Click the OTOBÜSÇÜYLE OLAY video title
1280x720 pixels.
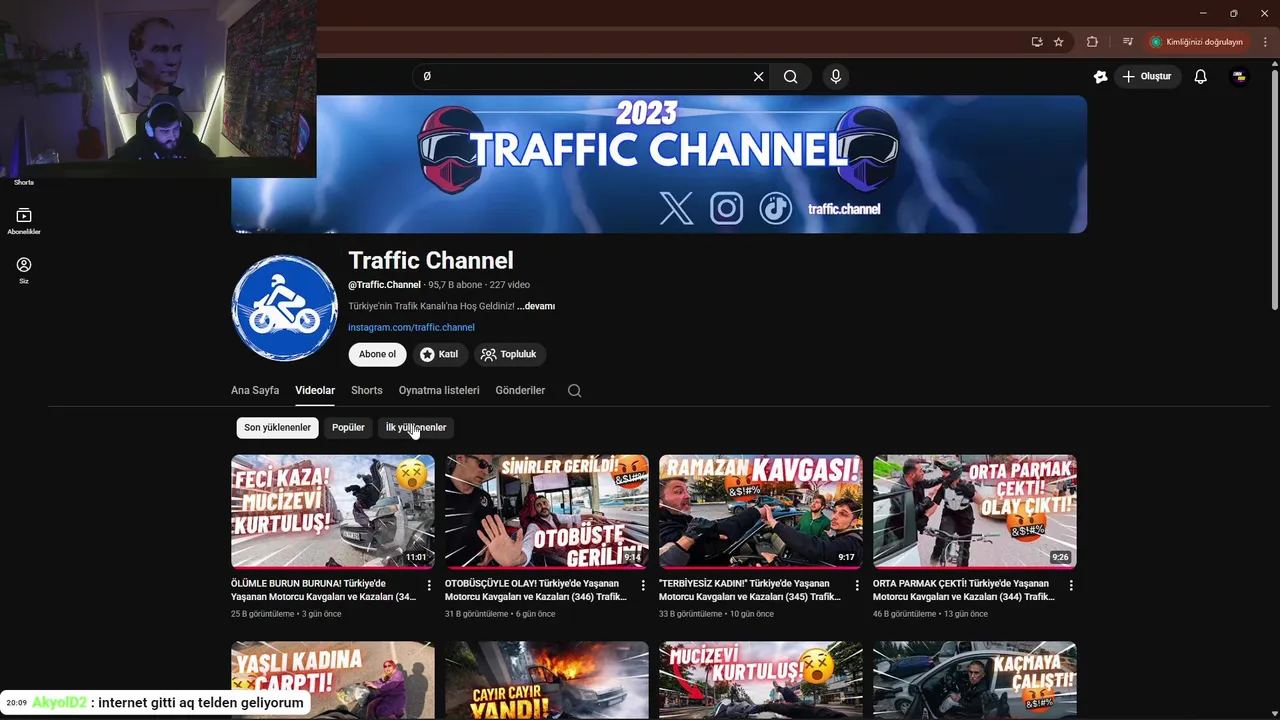(537, 590)
